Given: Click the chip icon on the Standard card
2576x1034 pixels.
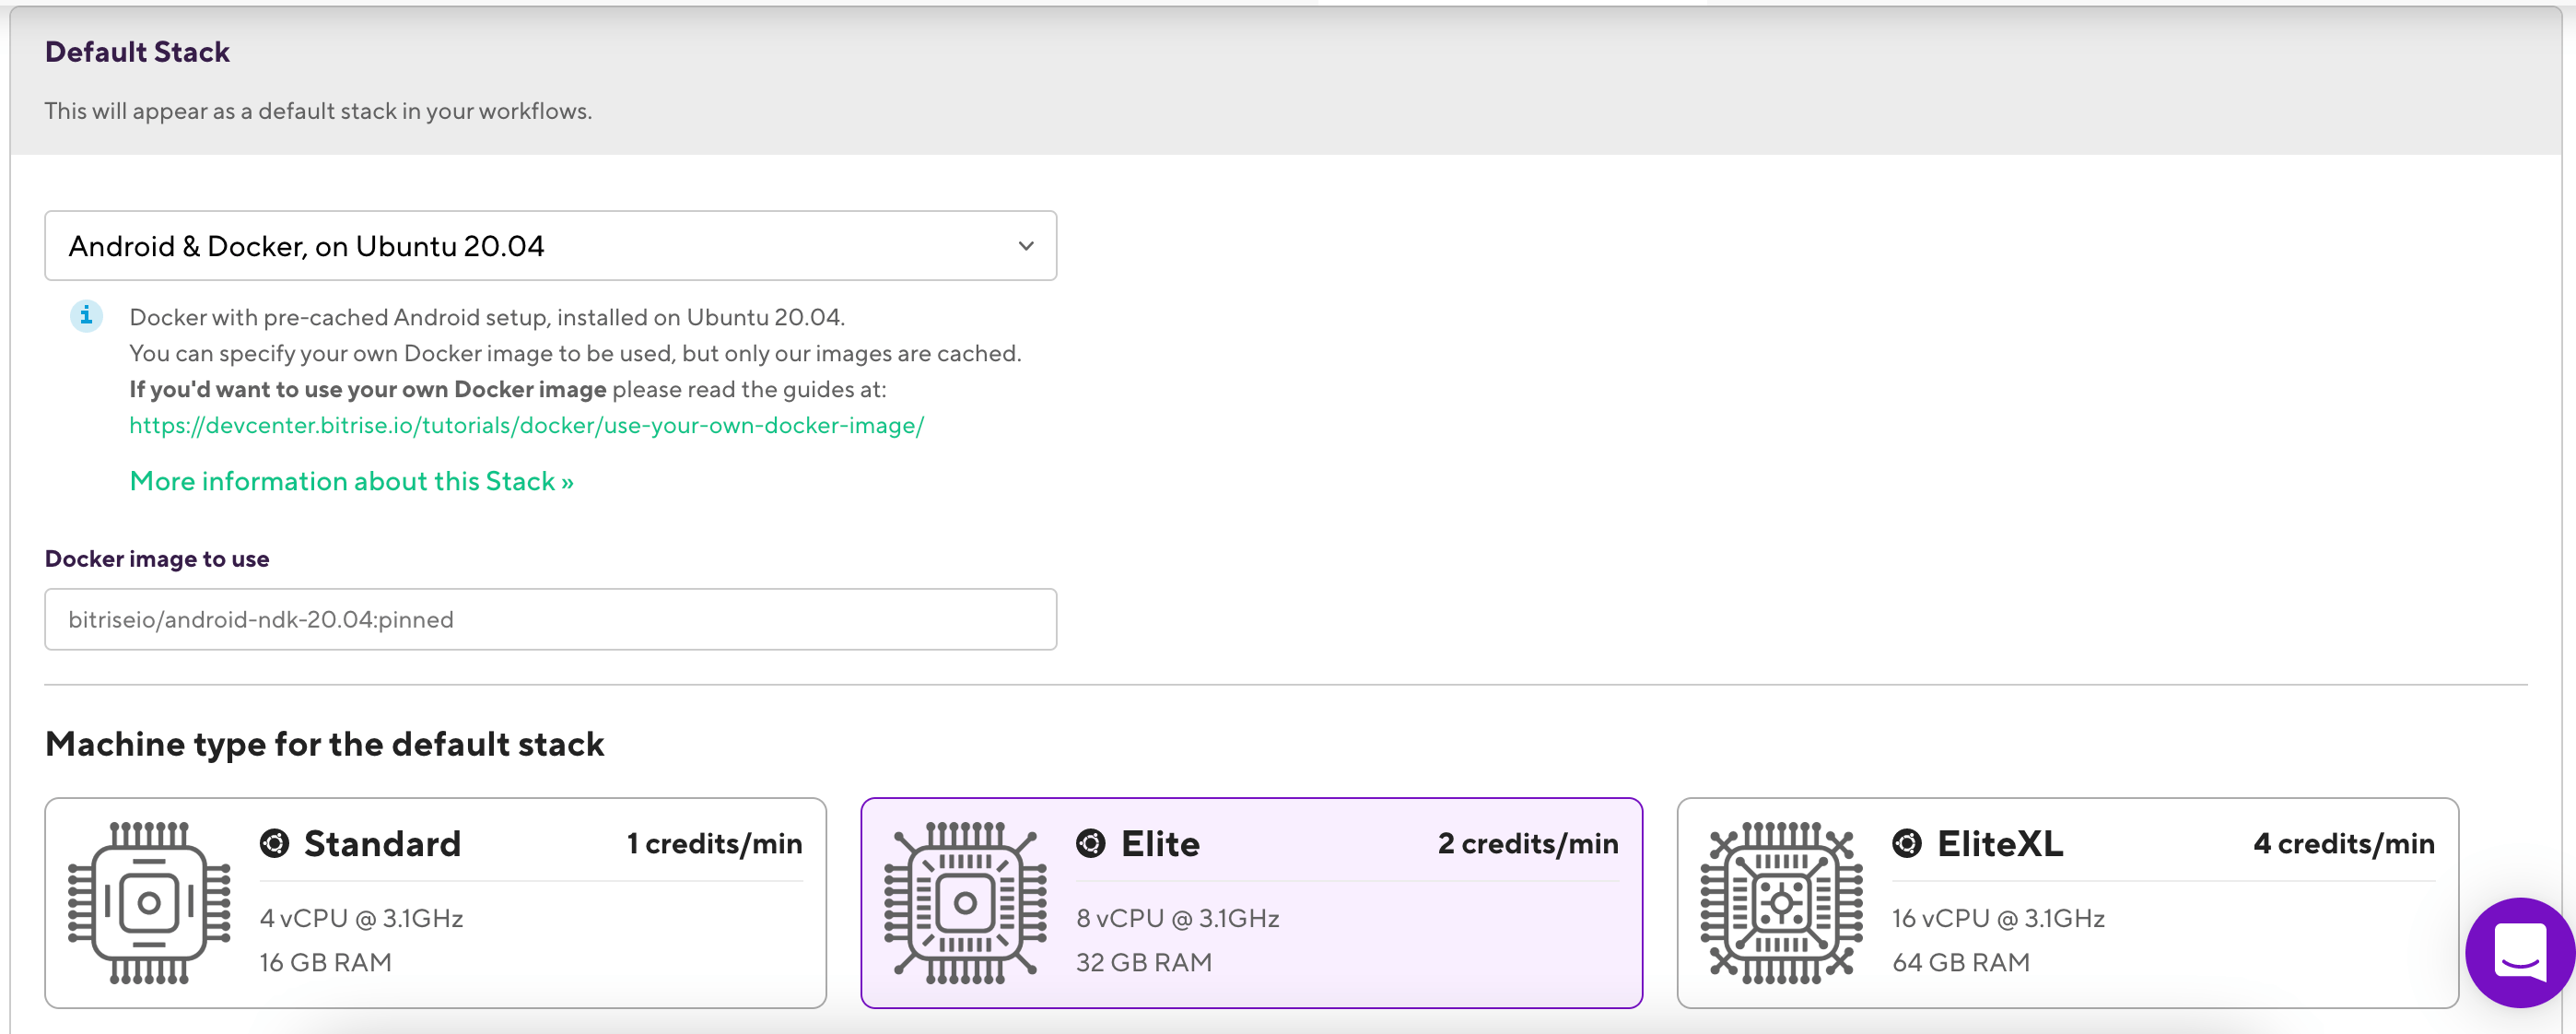Looking at the screenshot, I should (x=149, y=903).
